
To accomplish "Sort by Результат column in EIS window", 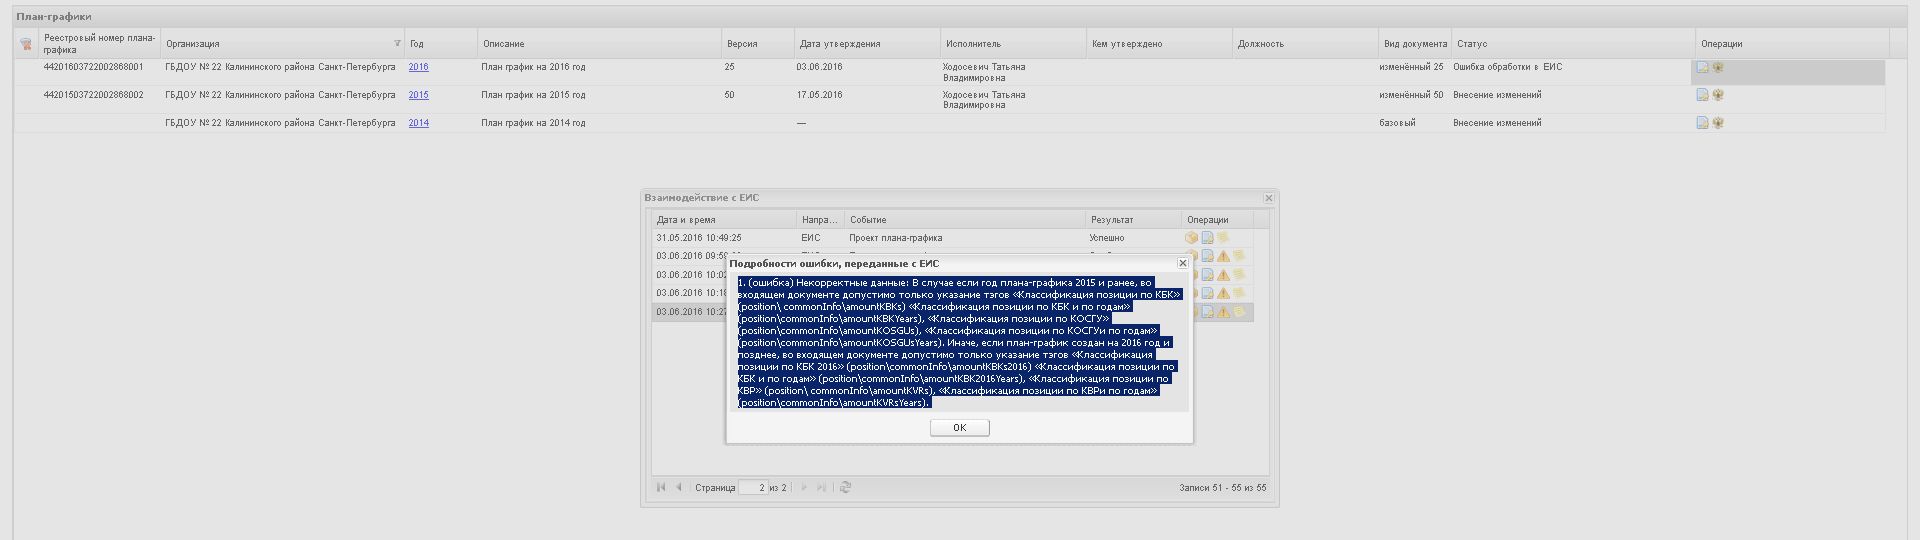I will click(1133, 220).
